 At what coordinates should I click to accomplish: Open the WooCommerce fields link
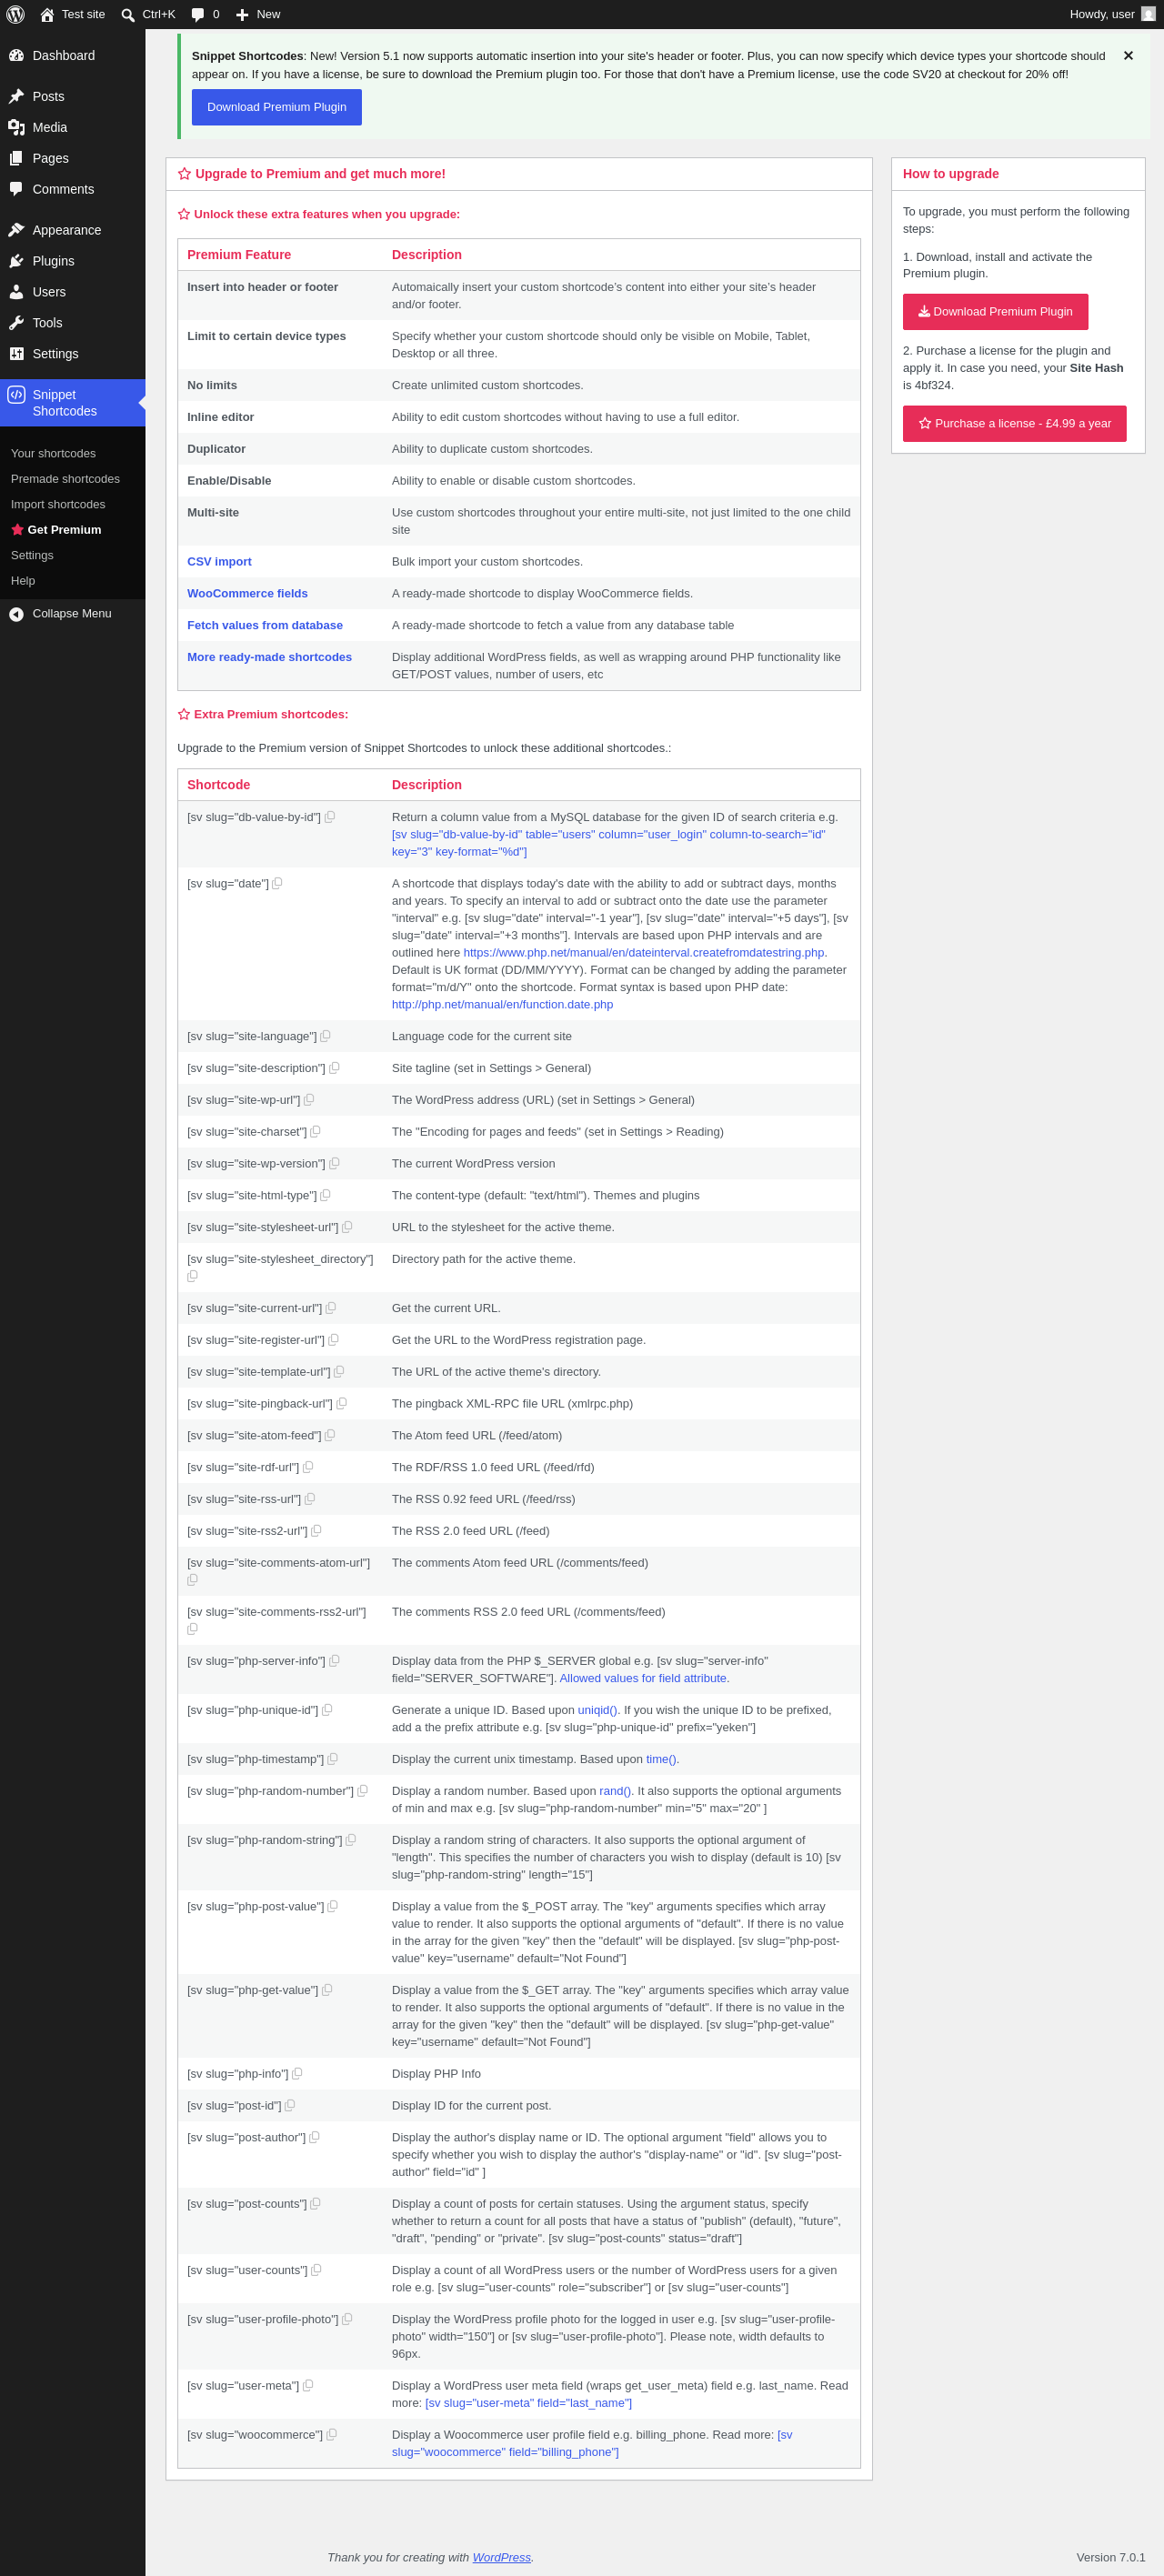tap(247, 594)
